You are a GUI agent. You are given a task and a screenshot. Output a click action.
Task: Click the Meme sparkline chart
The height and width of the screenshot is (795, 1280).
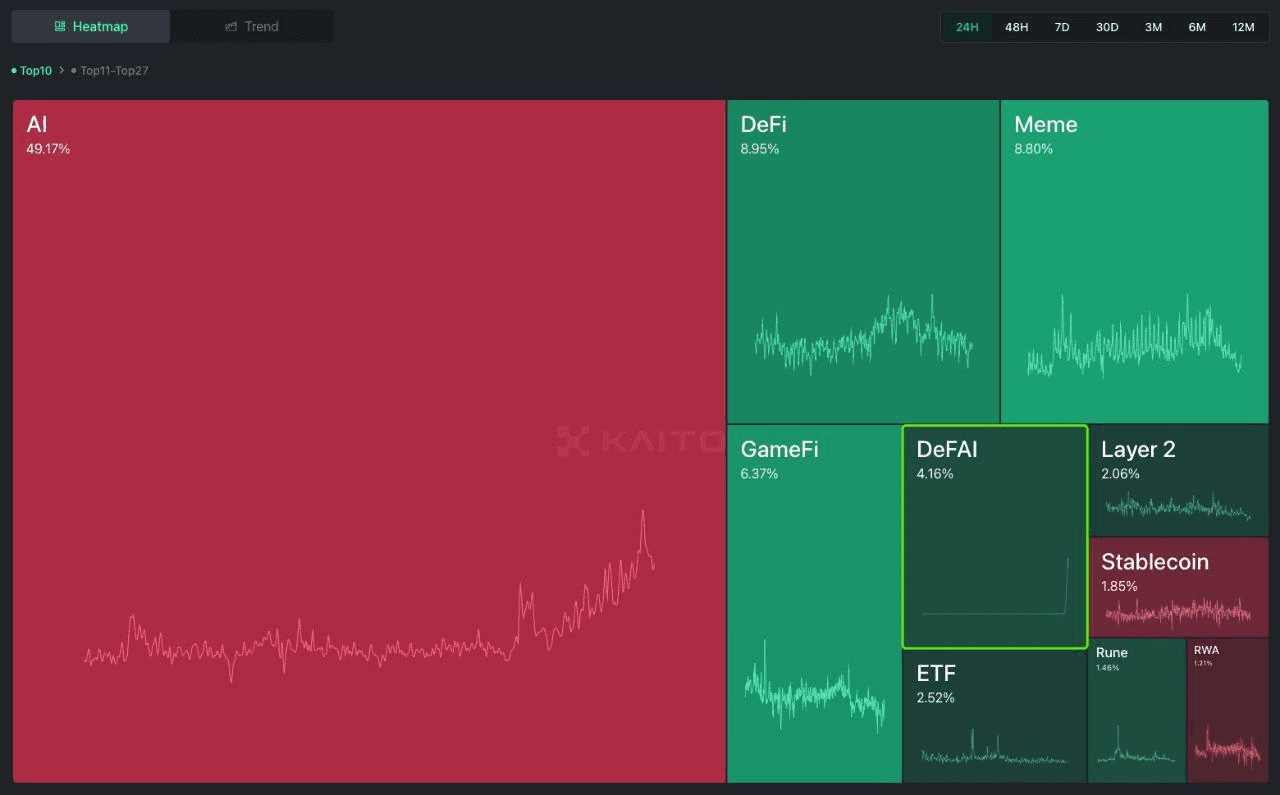click(x=1135, y=335)
